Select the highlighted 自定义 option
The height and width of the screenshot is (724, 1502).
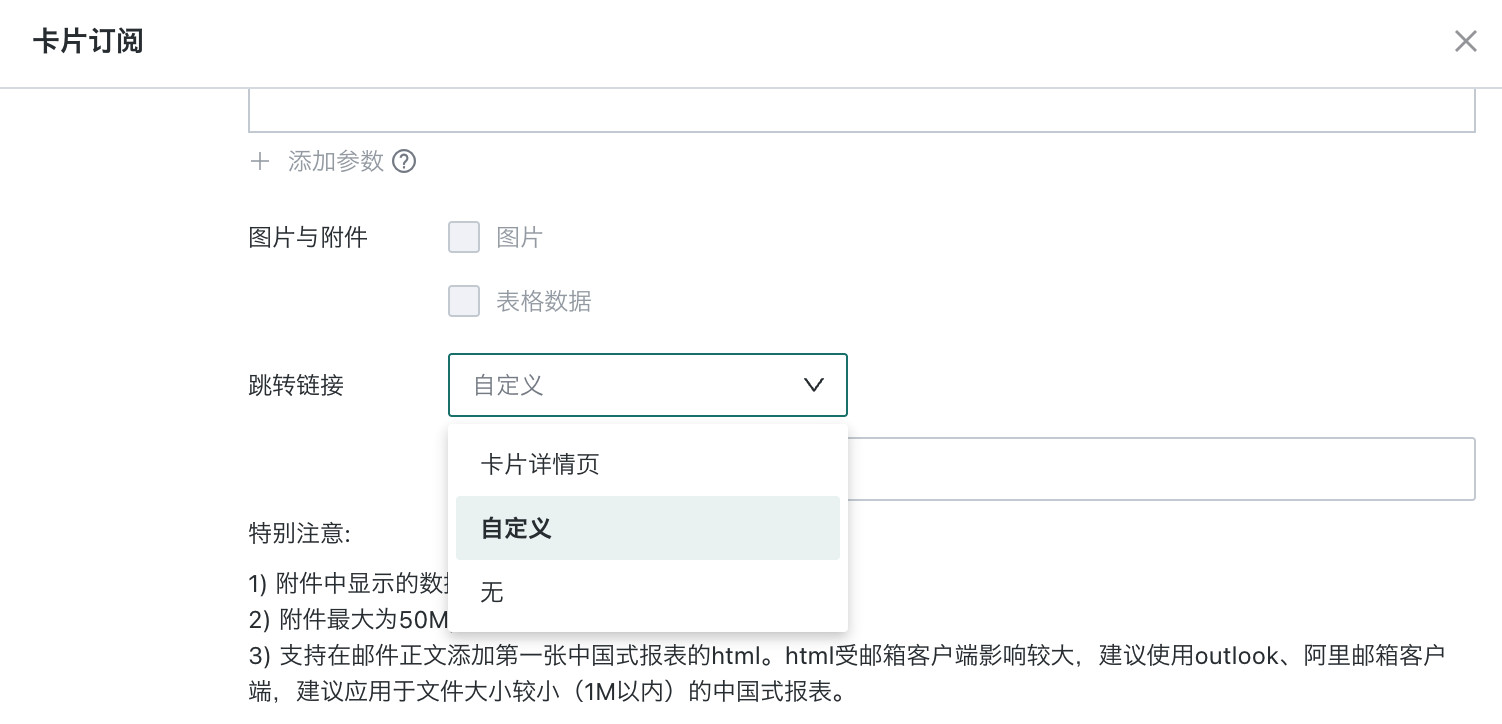point(648,528)
